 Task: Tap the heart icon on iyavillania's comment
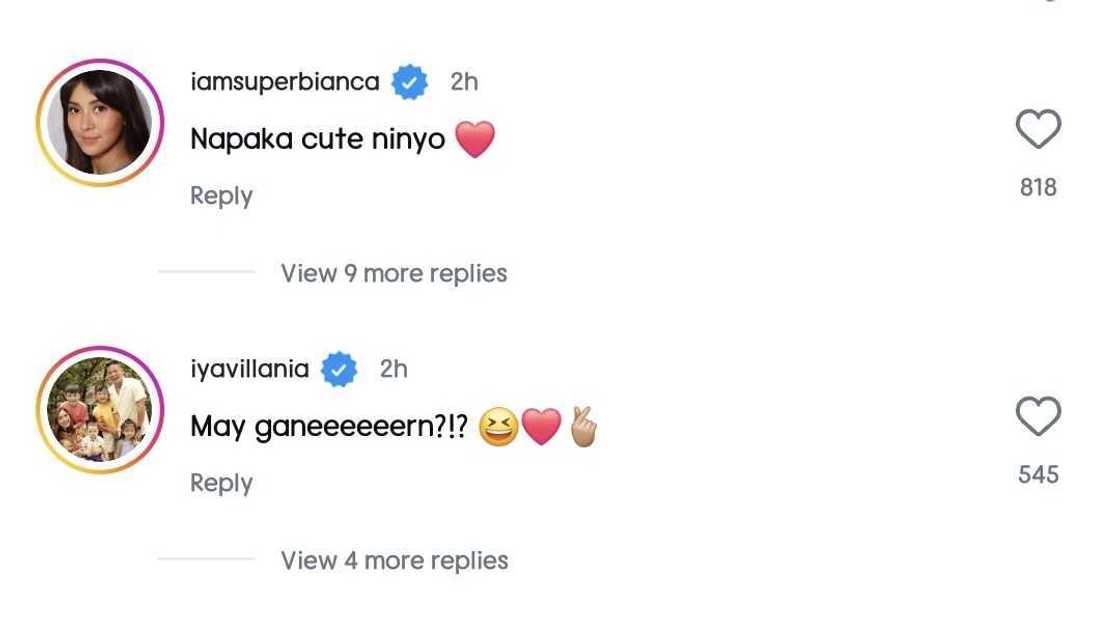(1036, 415)
